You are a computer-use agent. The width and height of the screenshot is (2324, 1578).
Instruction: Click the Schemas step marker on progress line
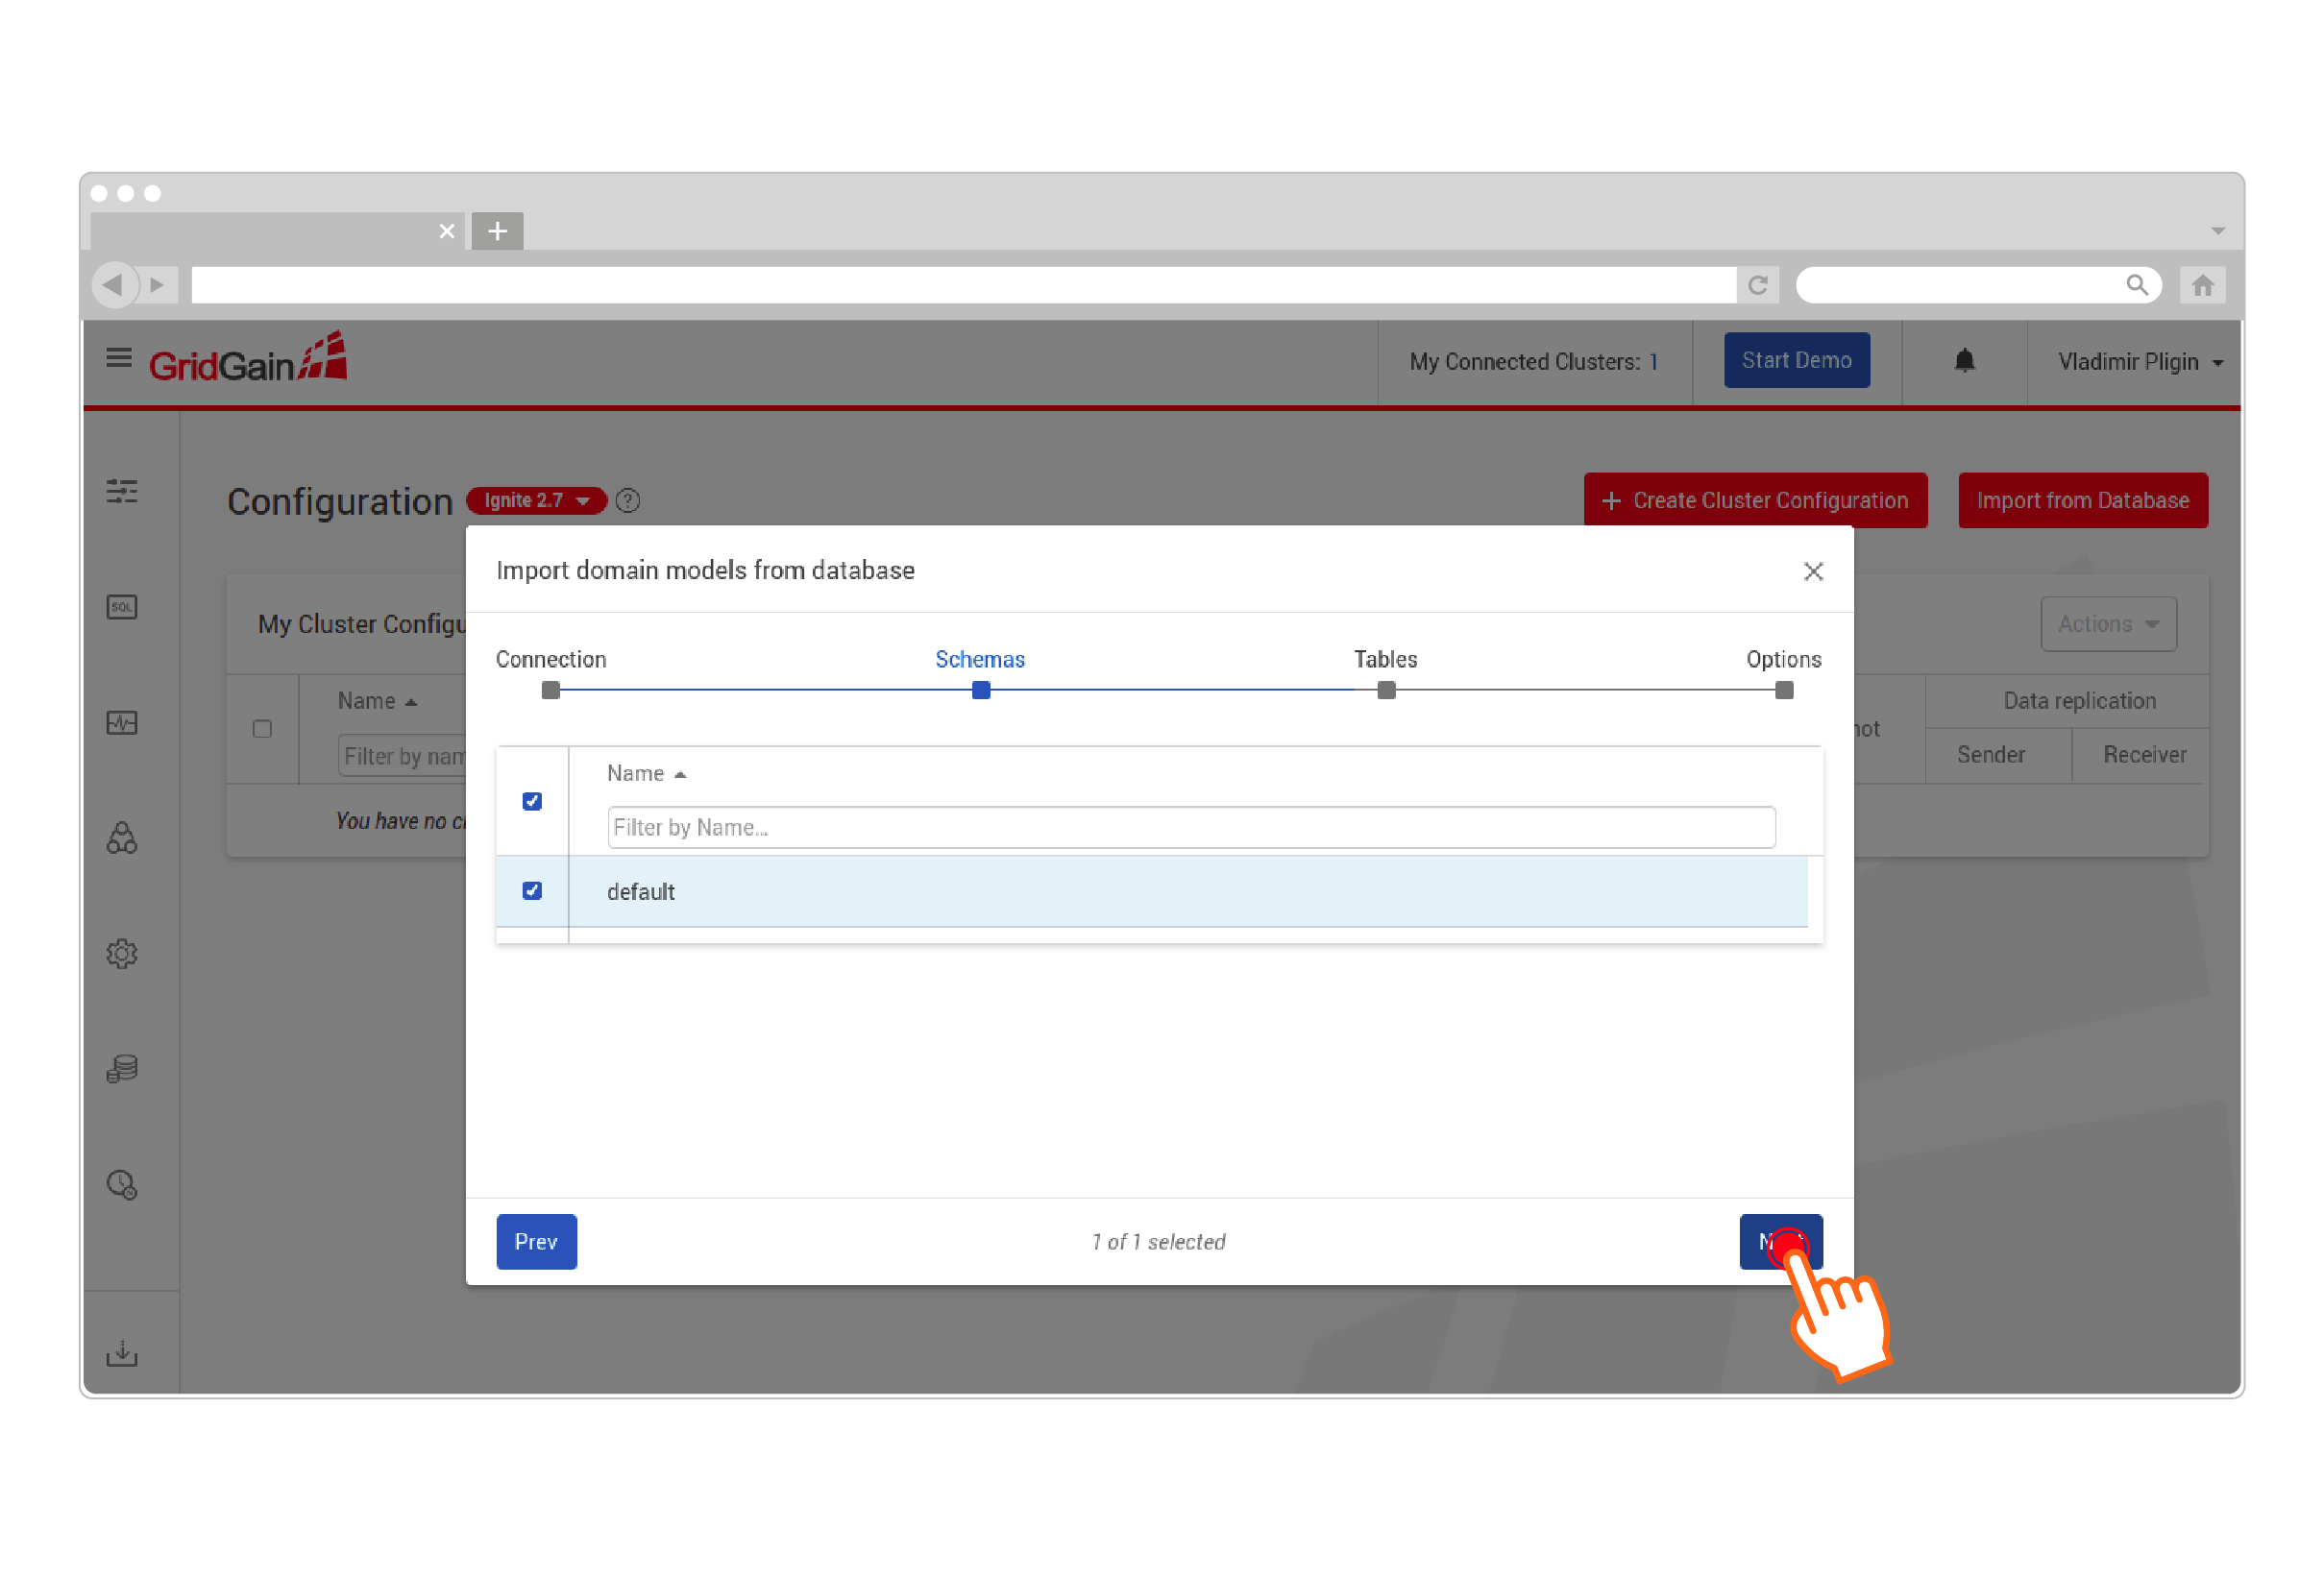981,690
